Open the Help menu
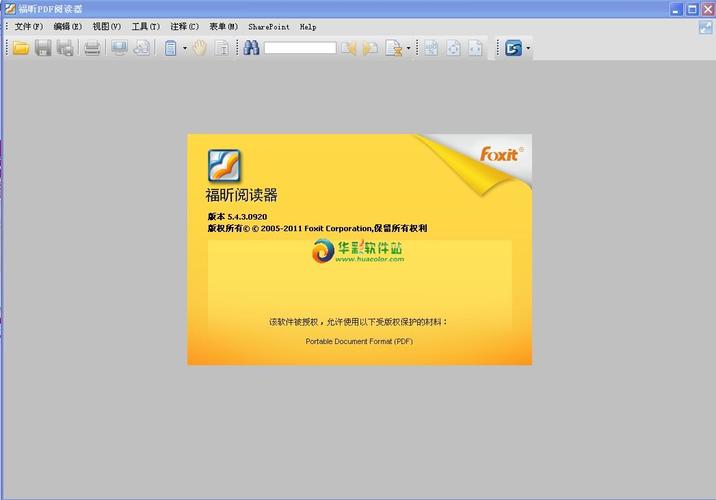The height and width of the screenshot is (500, 716). pyautogui.click(x=308, y=26)
